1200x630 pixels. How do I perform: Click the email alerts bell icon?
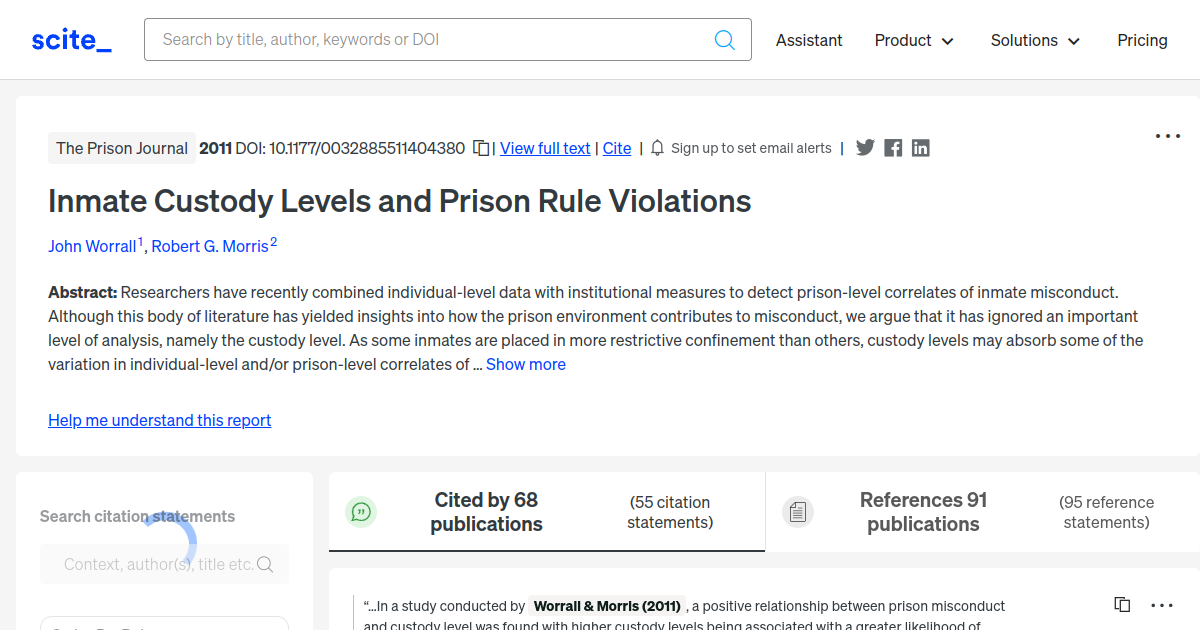(x=657, y=148)
